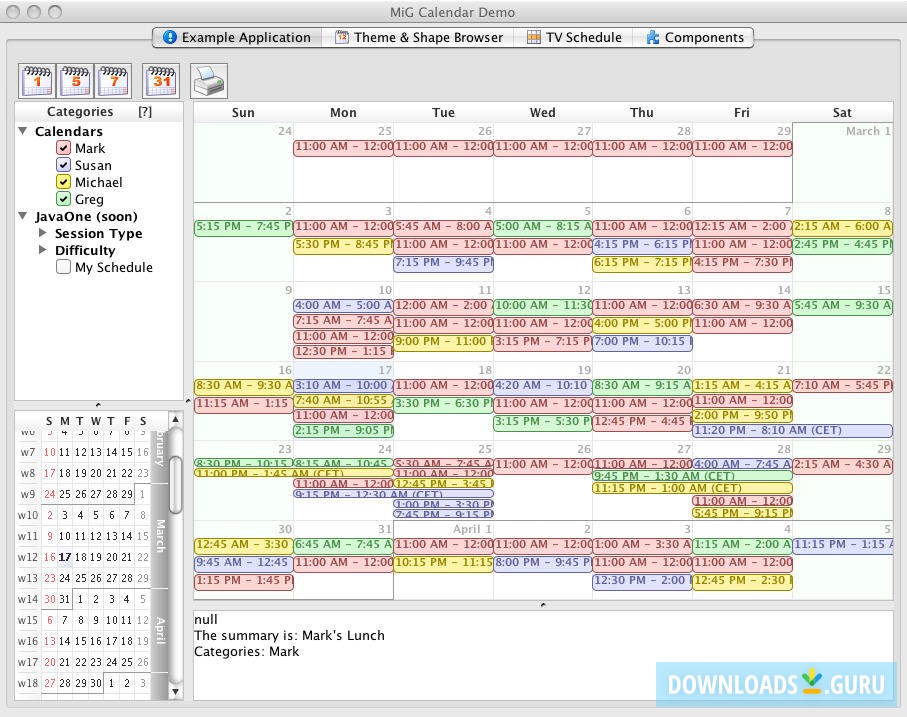Switch to the 5-day calendar view icon
The image size is (907, 717).
point(75,81)
